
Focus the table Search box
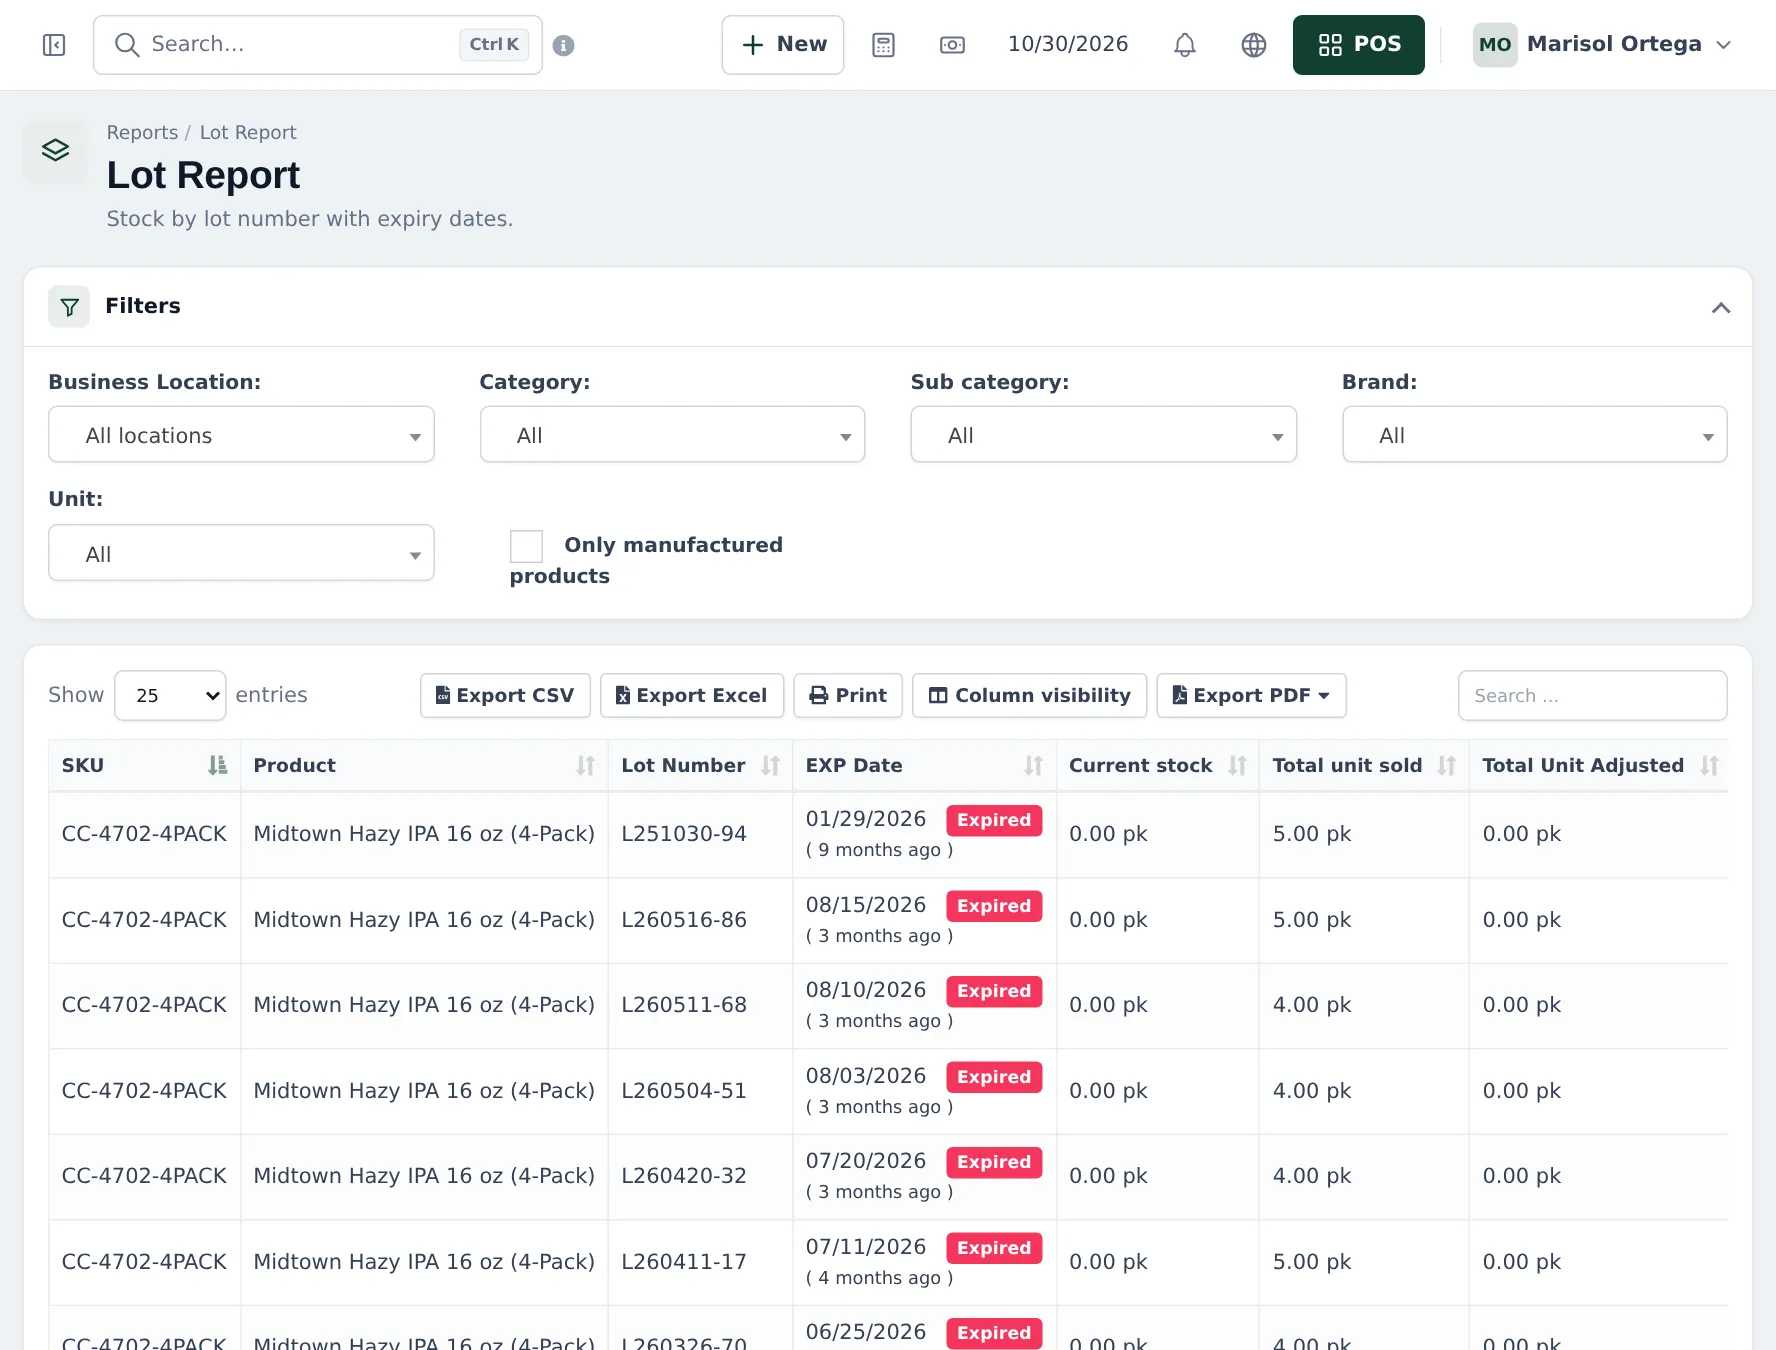(1592, 696)
